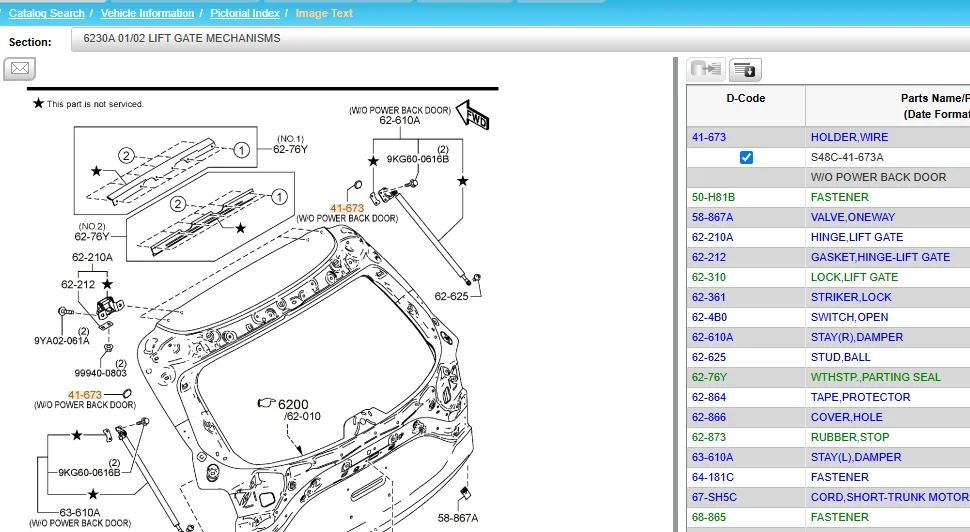Click the parts list download icon

point(745,69)
